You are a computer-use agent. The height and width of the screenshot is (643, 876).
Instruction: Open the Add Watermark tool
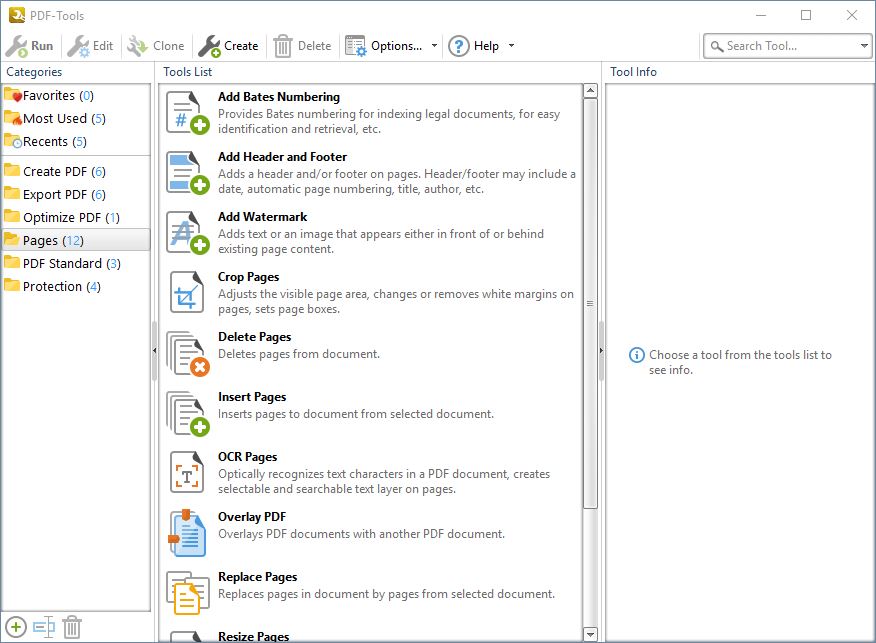coord(262,217)
